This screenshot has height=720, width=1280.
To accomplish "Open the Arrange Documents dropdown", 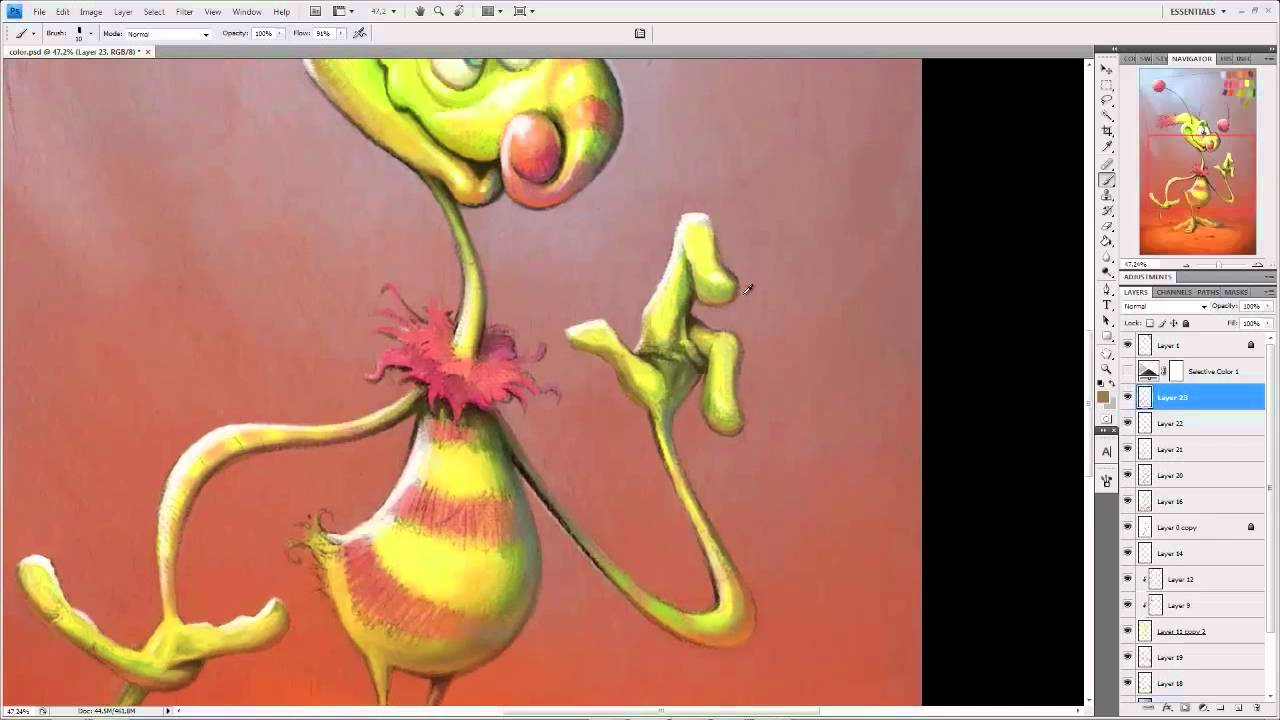I will (x=492, y=11).
